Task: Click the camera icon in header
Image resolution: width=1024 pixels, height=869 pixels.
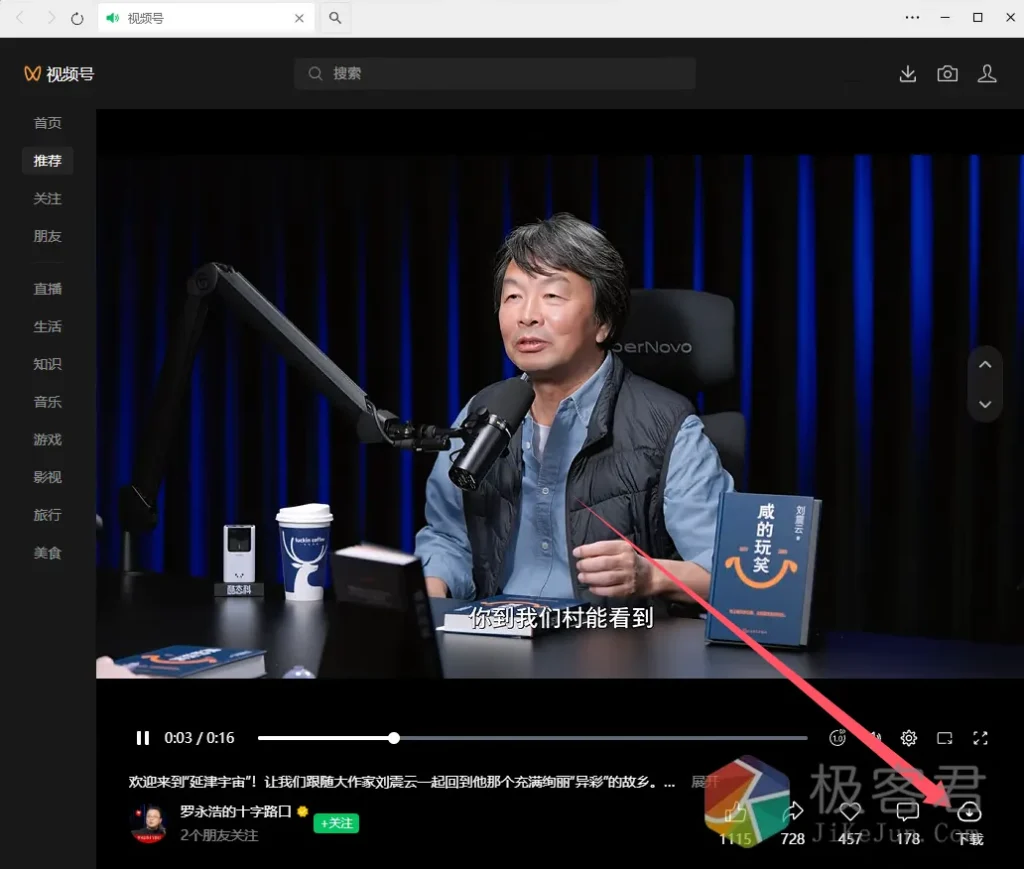Action: point(947,74)
